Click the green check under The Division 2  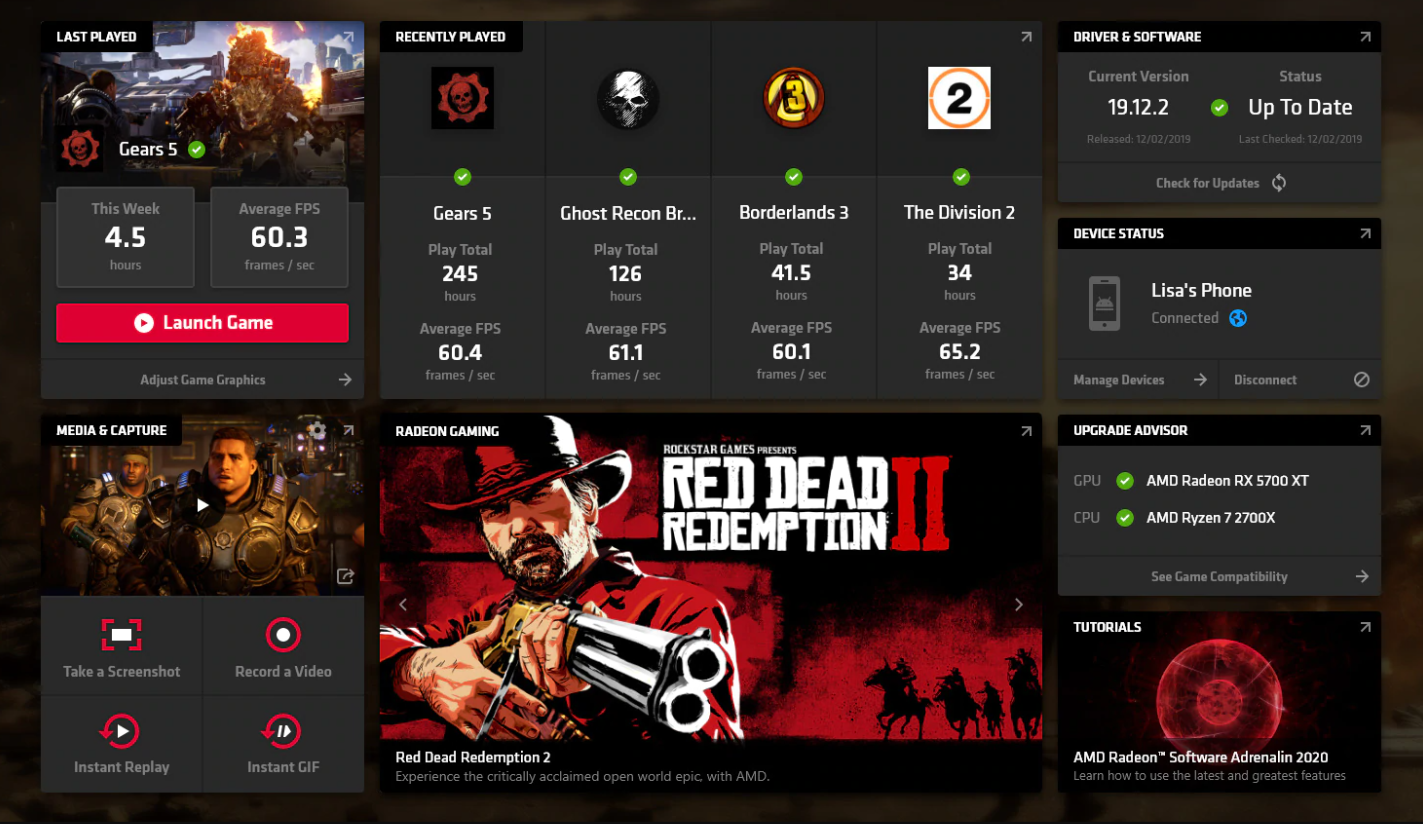pyautogui.click(x=961, y=177)
